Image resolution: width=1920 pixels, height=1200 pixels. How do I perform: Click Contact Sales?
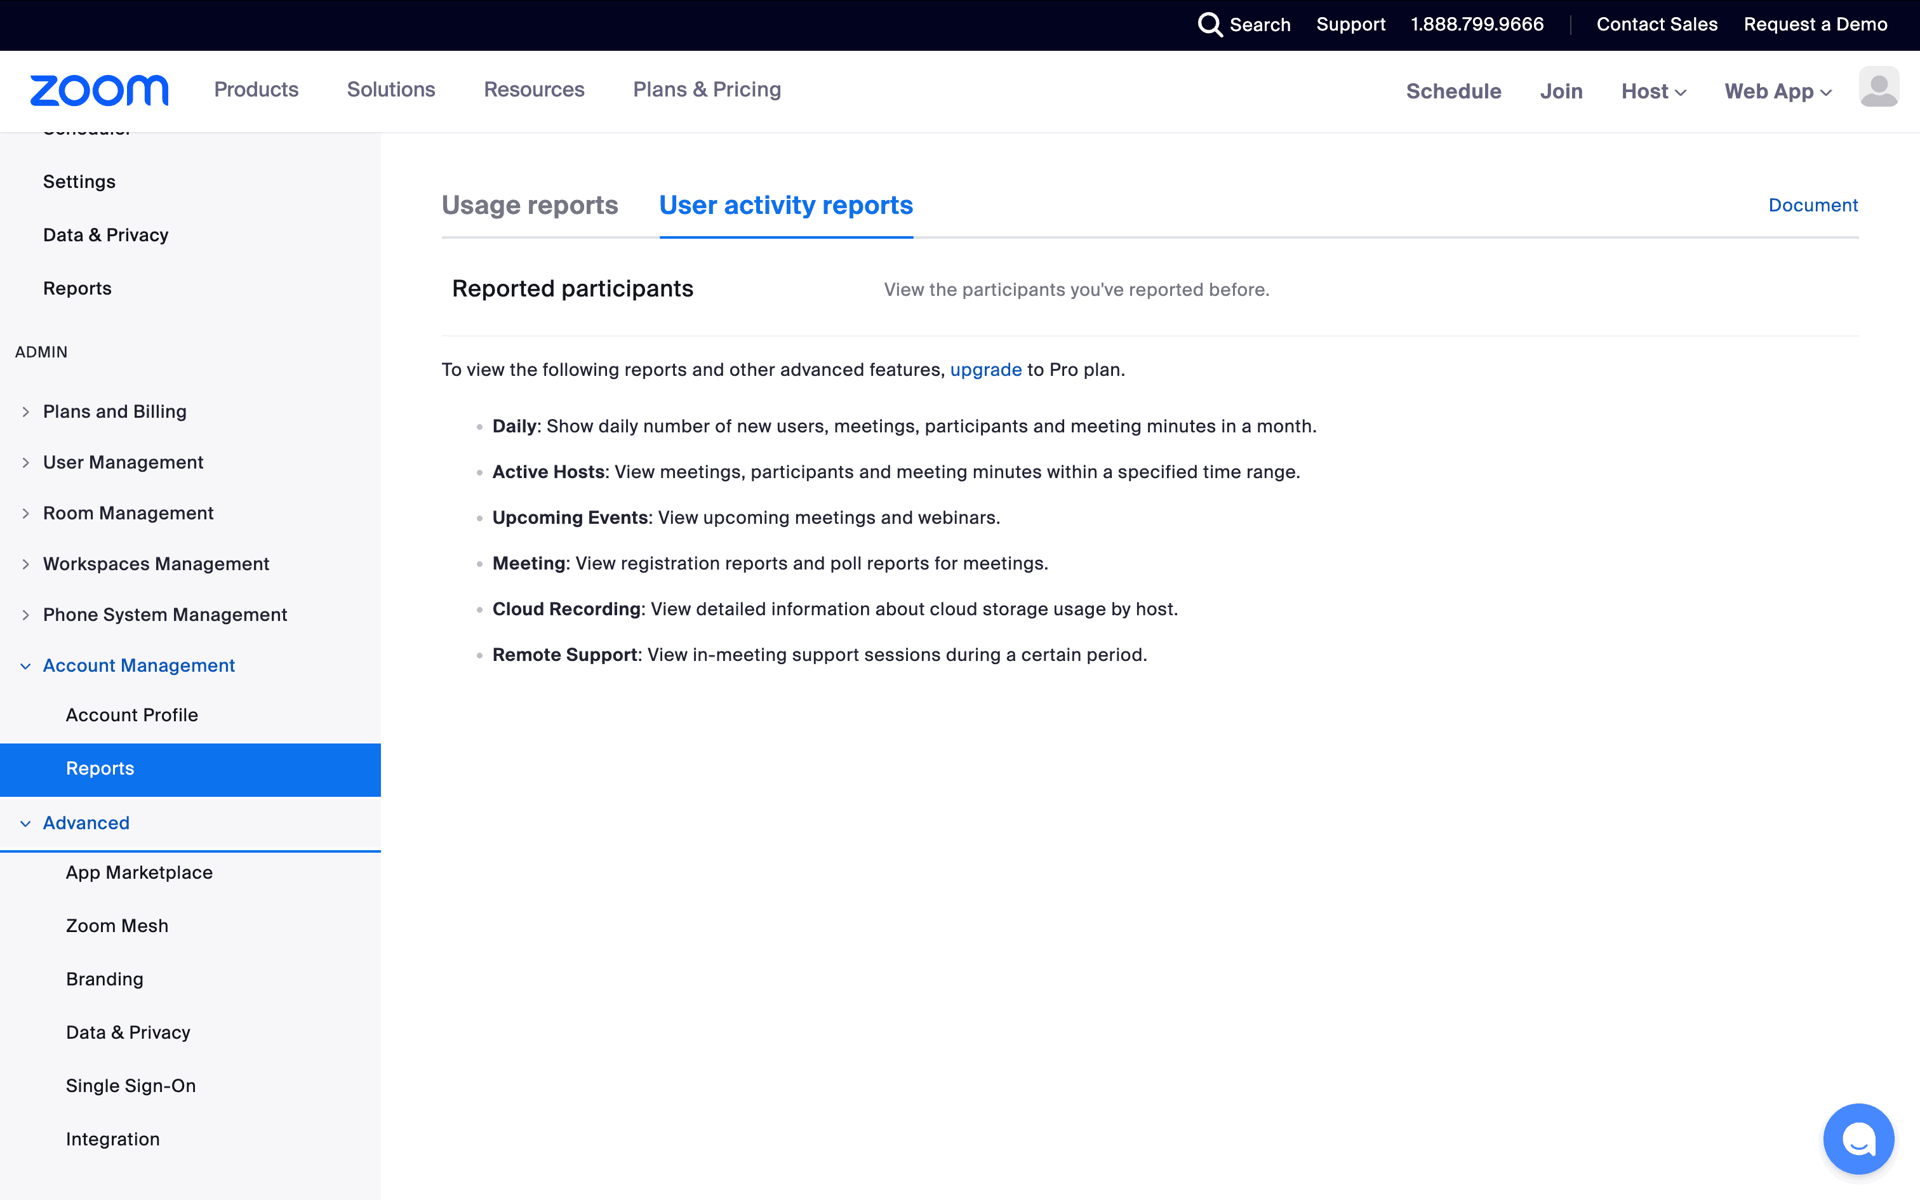pos(1656,24)
